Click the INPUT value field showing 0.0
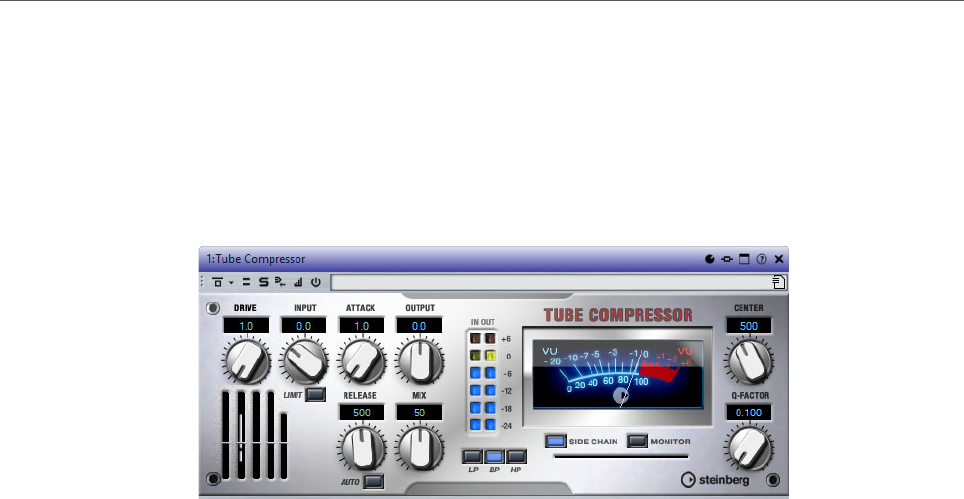This screenshot has height=499, width=964. [x=304, y=326]
